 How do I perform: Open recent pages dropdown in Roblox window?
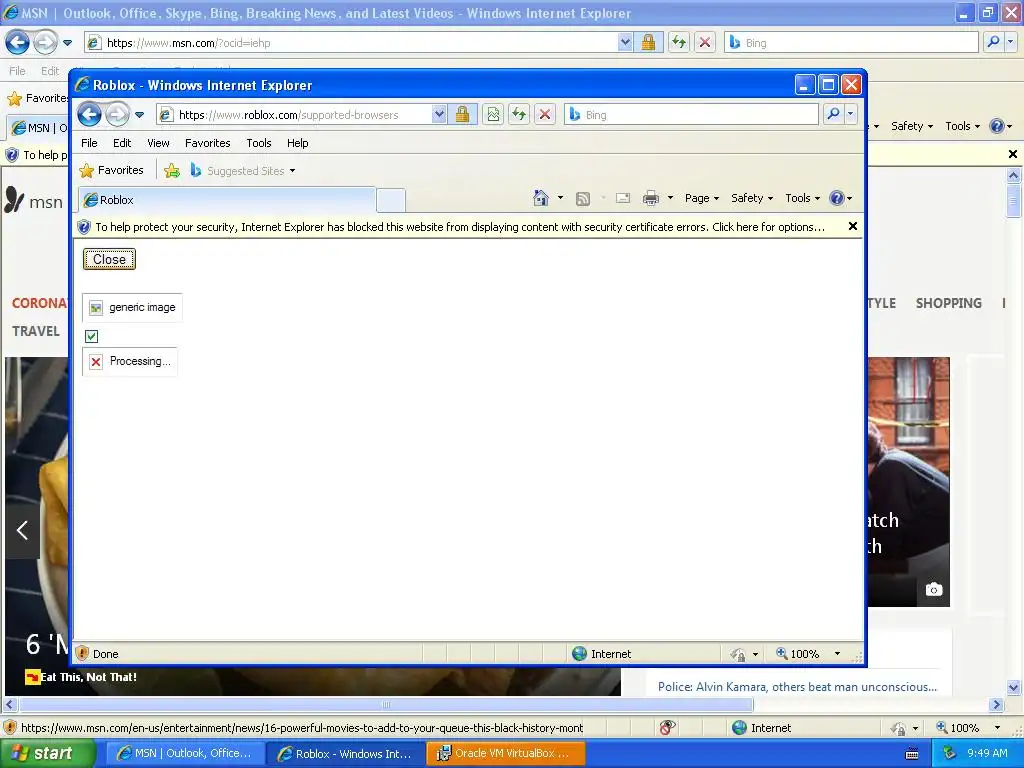tap(139, 115)
